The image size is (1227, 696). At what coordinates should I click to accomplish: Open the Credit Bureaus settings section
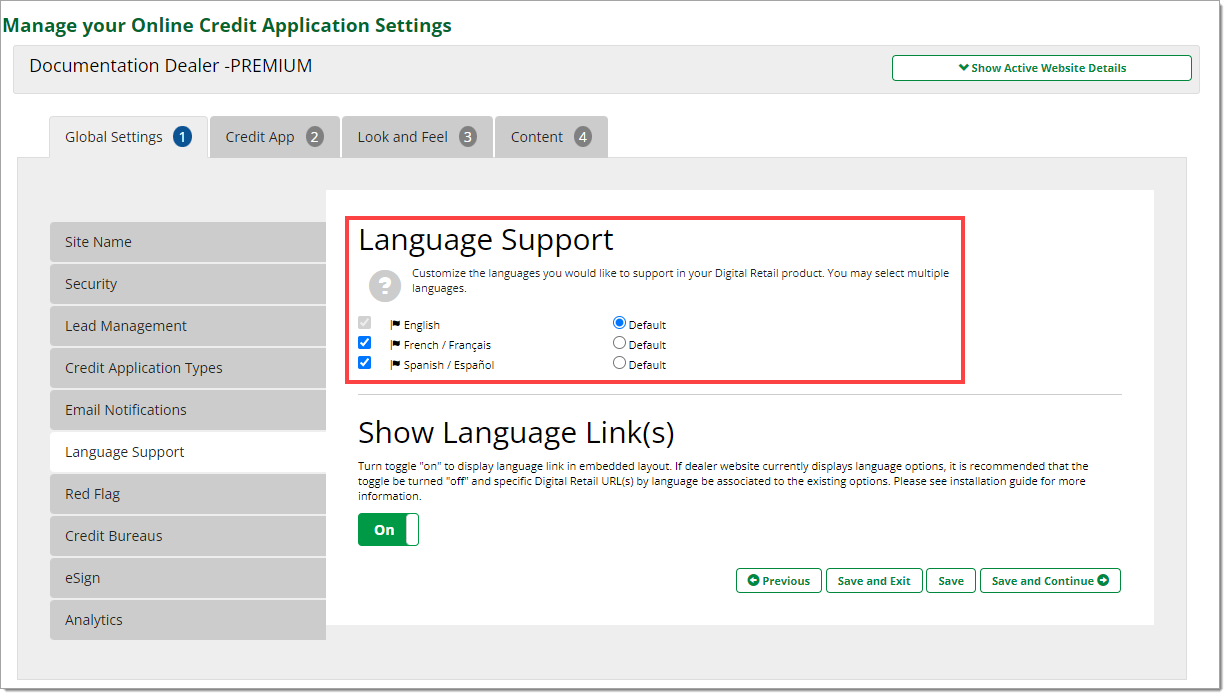[188, 536]
